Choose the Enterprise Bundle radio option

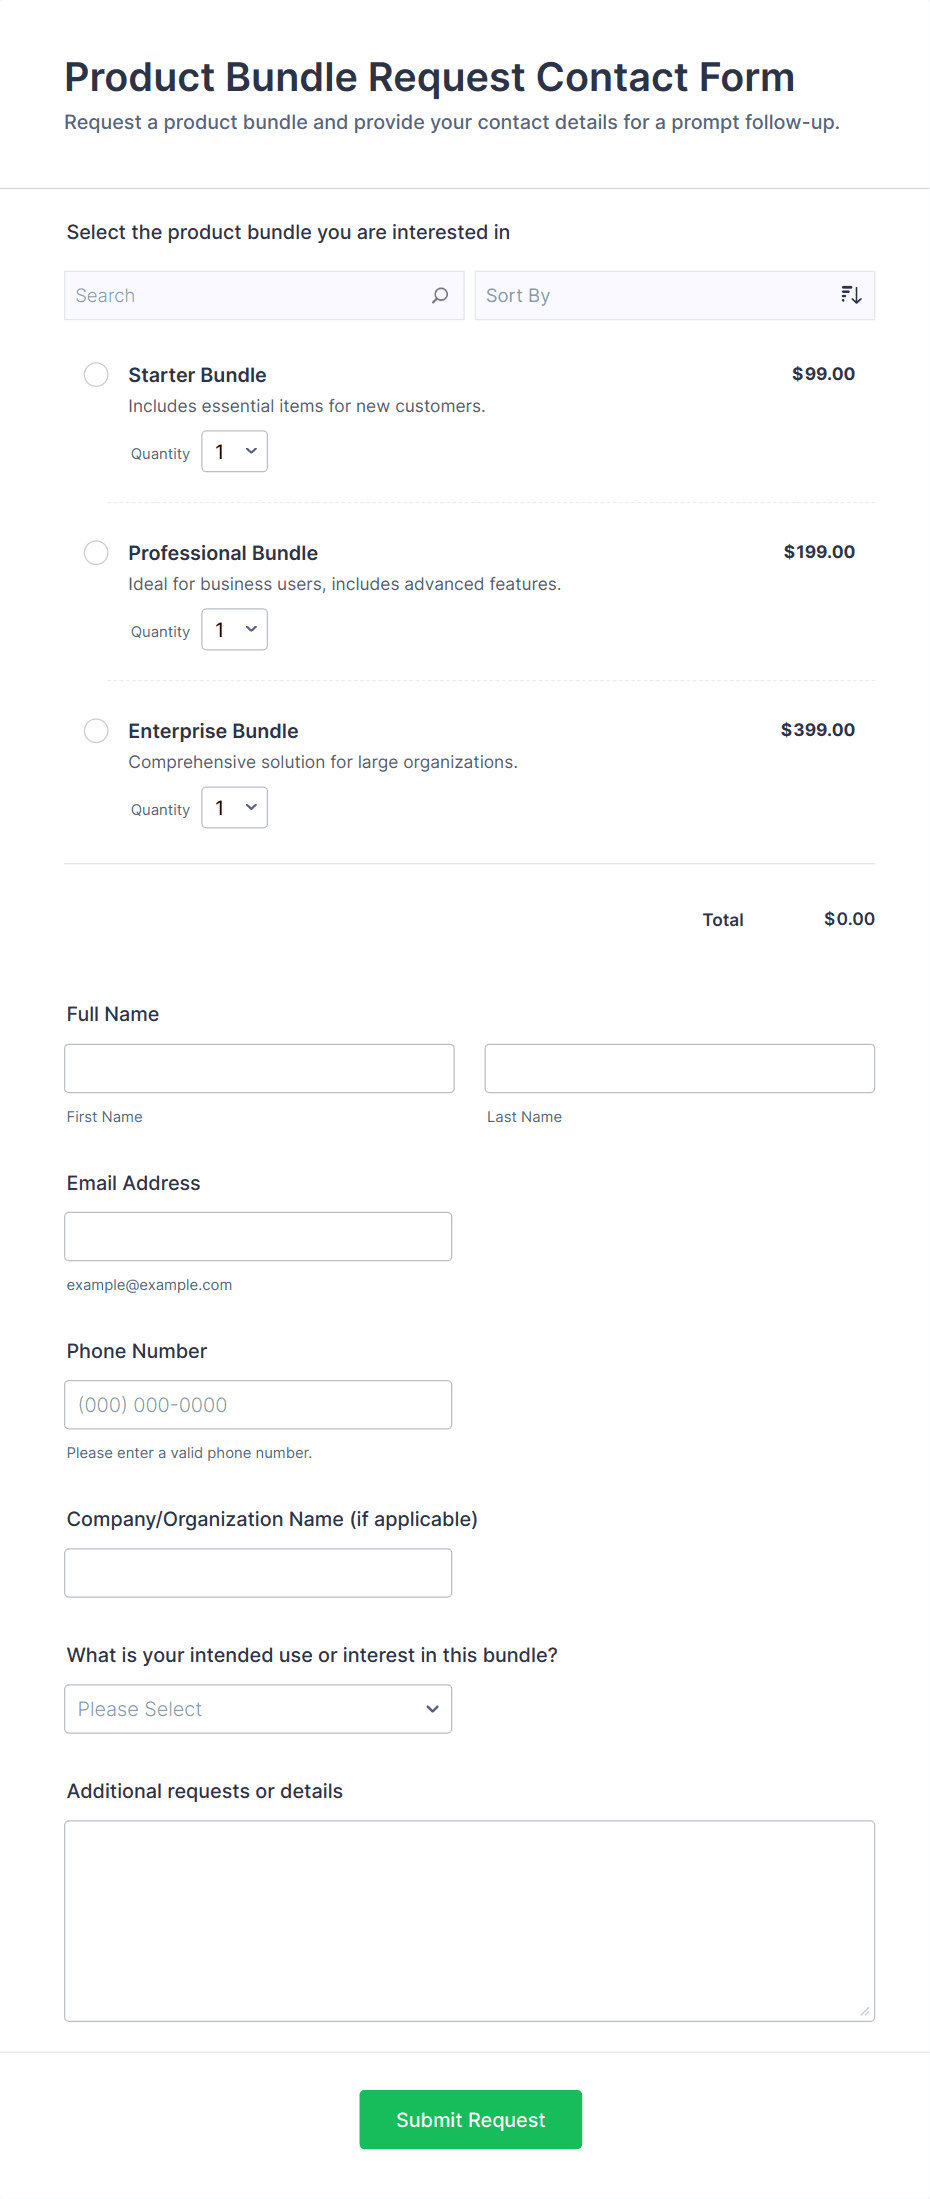[96, 731]
